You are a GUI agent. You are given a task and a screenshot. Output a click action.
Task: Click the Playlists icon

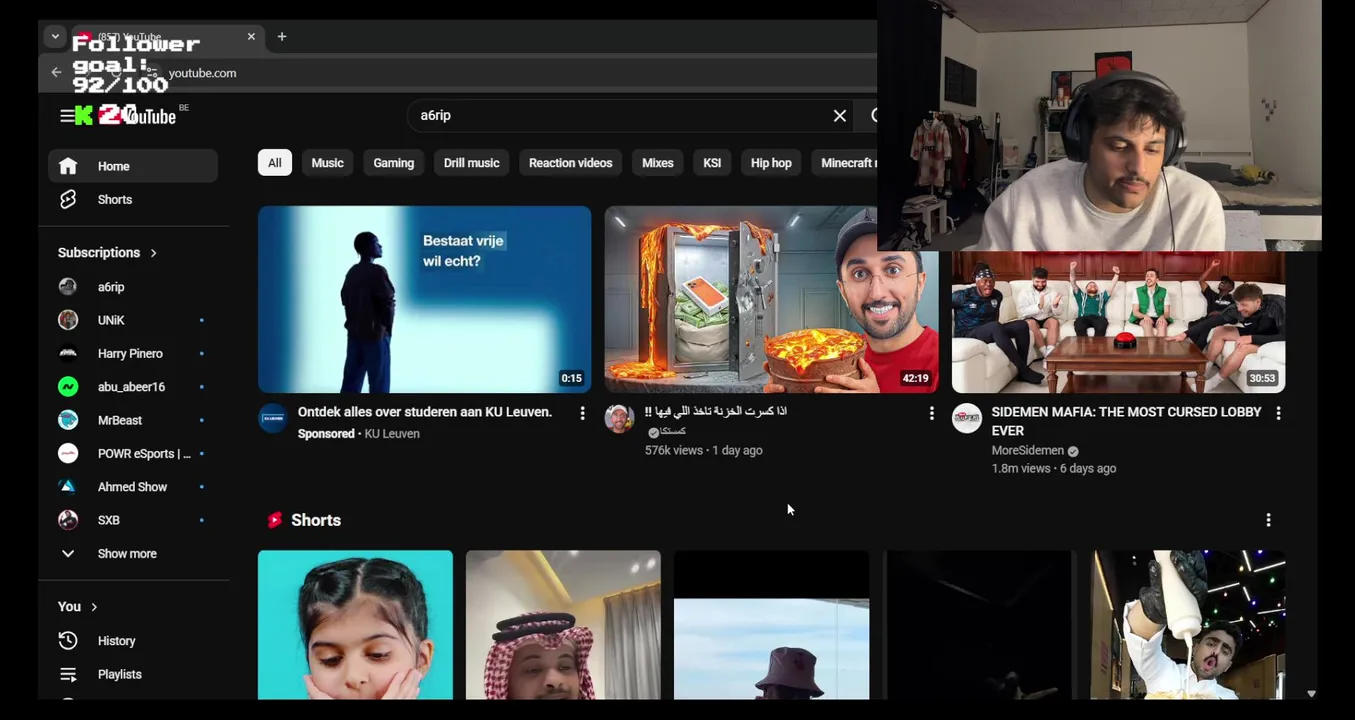[68, 674]
